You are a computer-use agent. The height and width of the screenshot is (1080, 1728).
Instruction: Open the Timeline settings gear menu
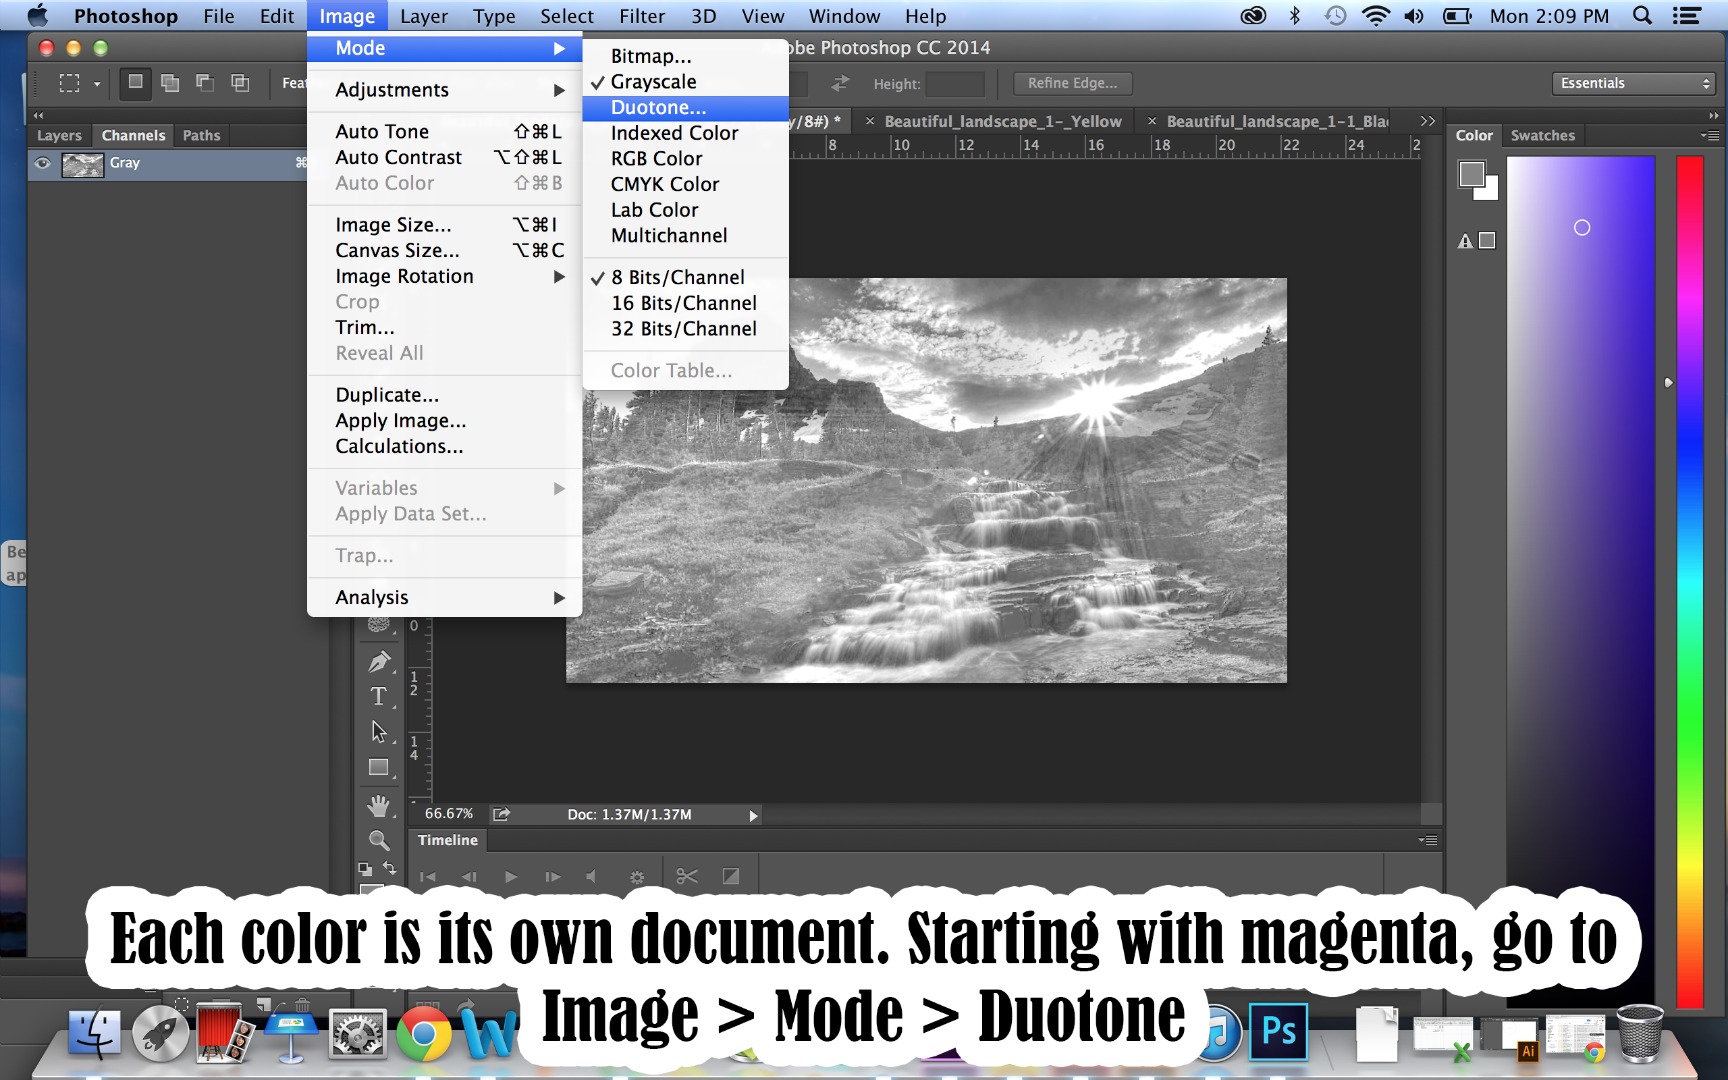[637, 876]
